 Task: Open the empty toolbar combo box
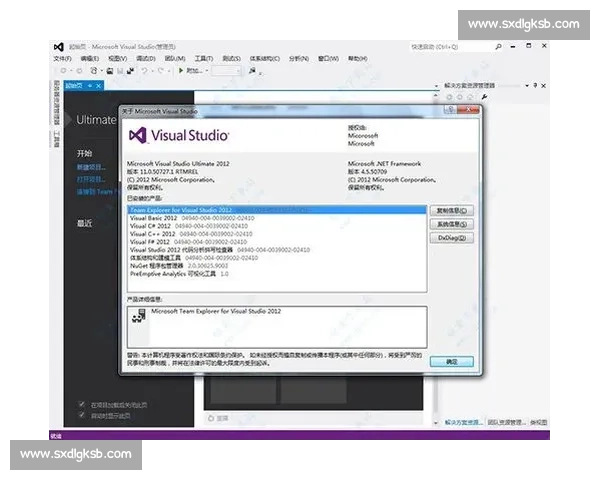227,71
